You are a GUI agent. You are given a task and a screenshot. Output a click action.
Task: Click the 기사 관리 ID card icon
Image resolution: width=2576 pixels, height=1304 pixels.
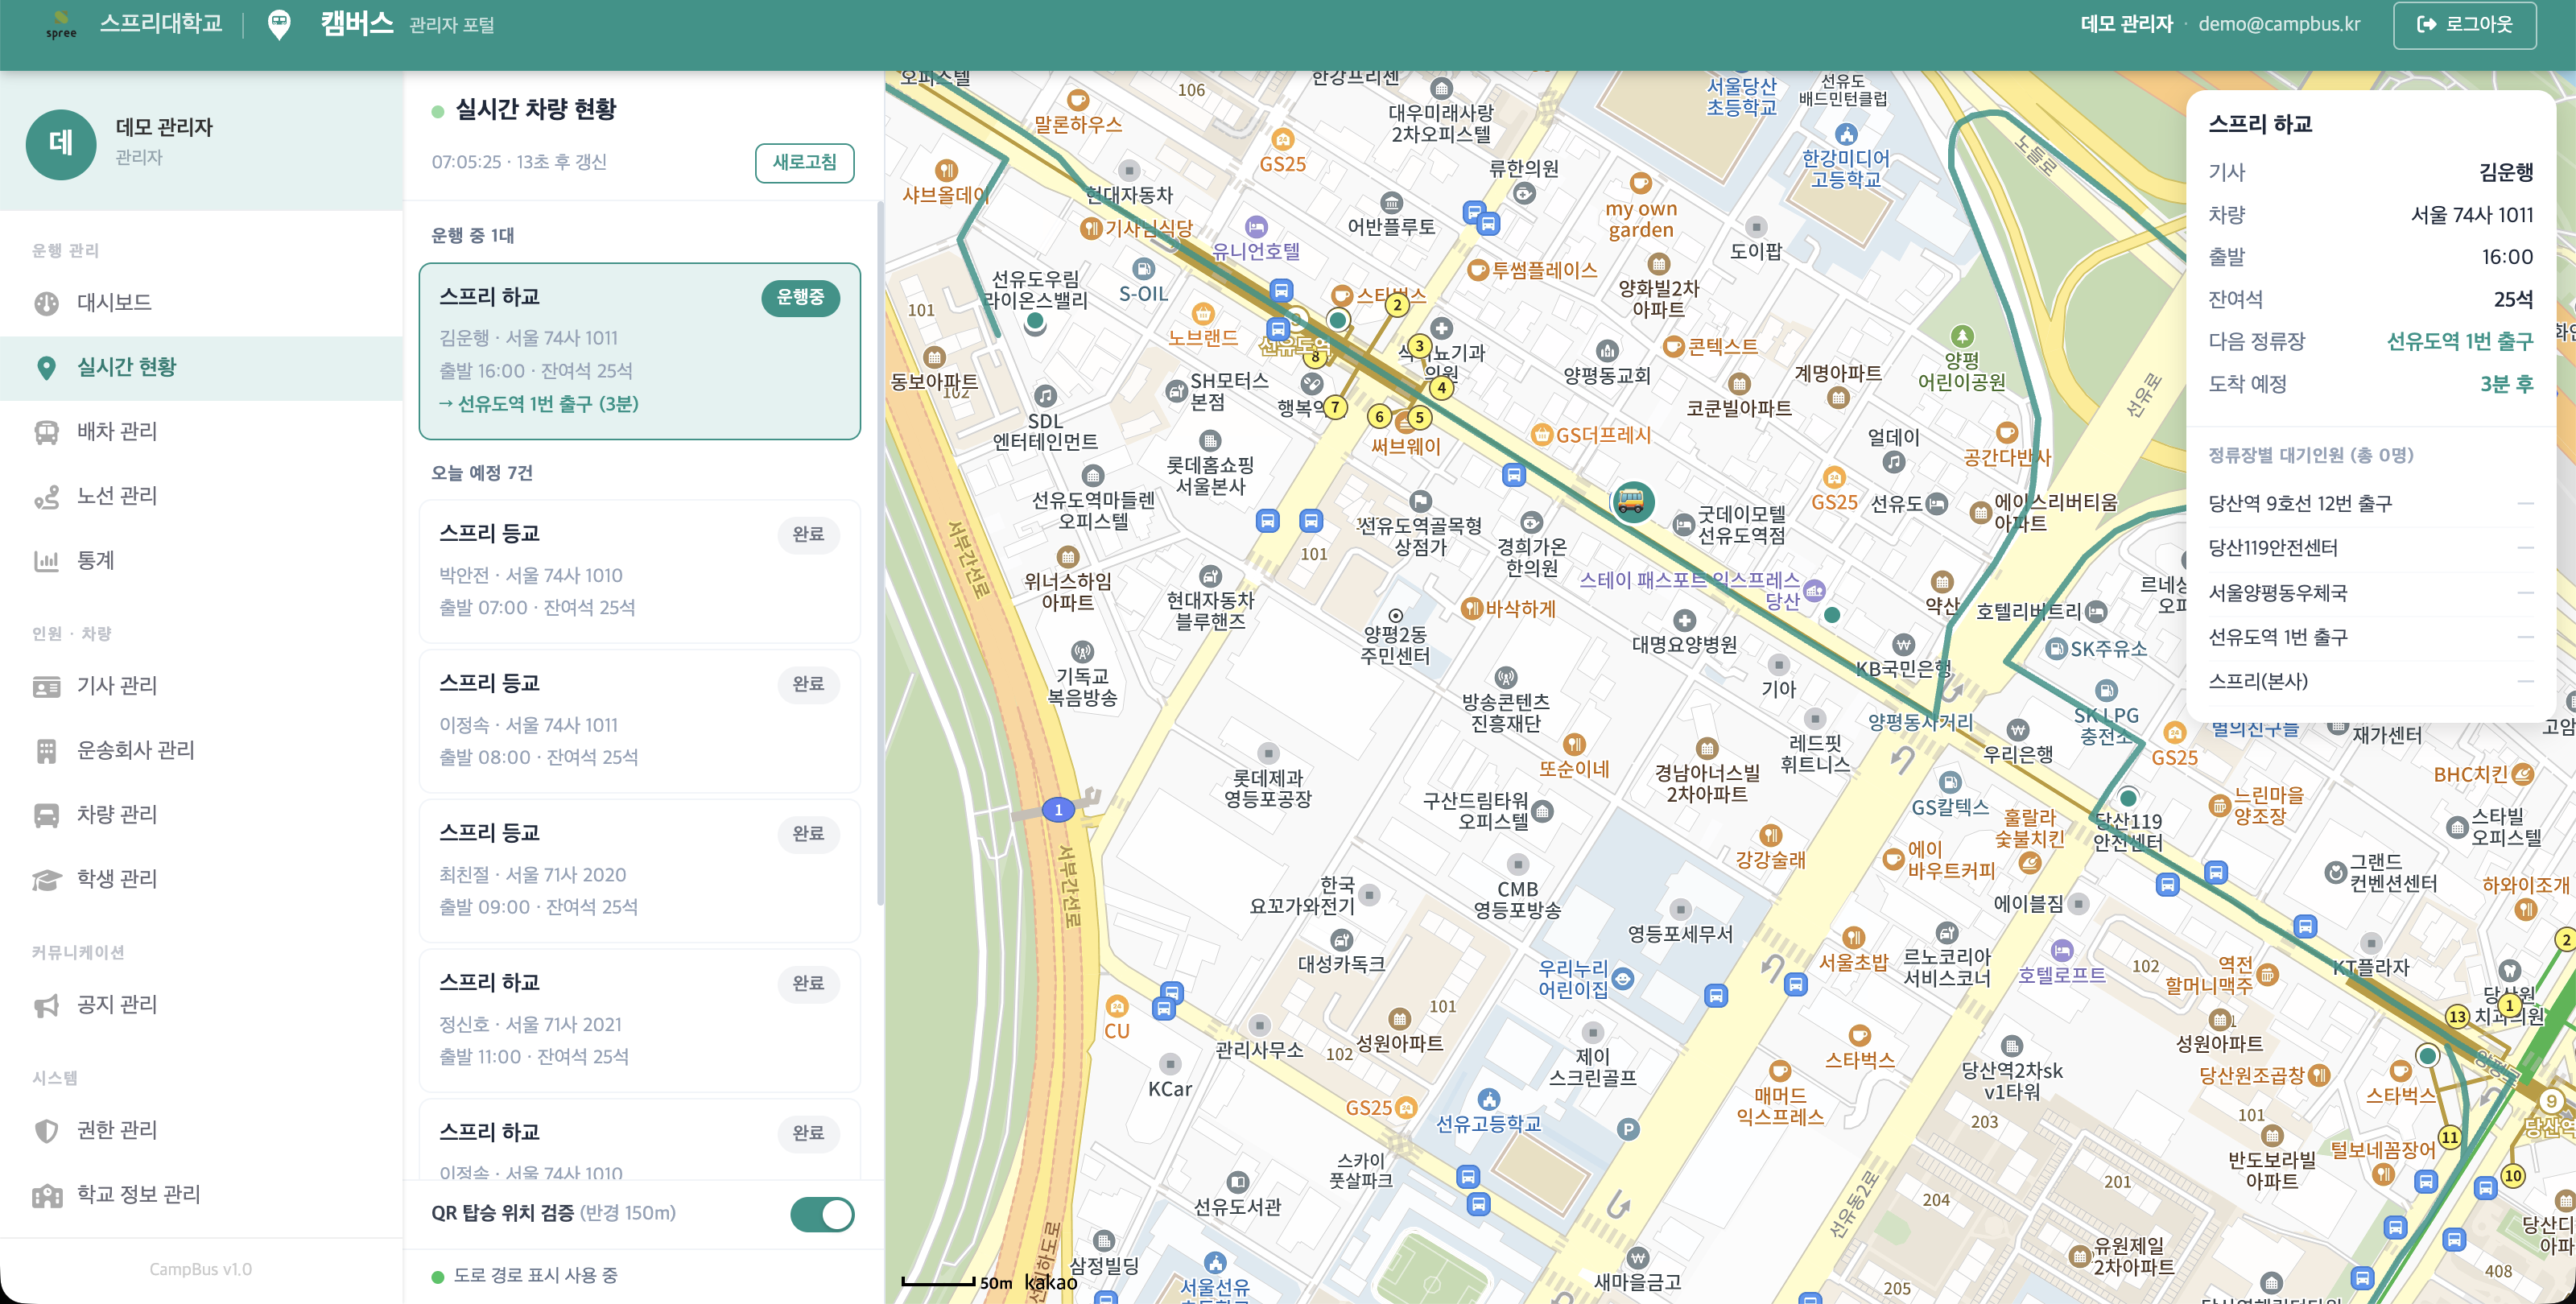[46, 686]
